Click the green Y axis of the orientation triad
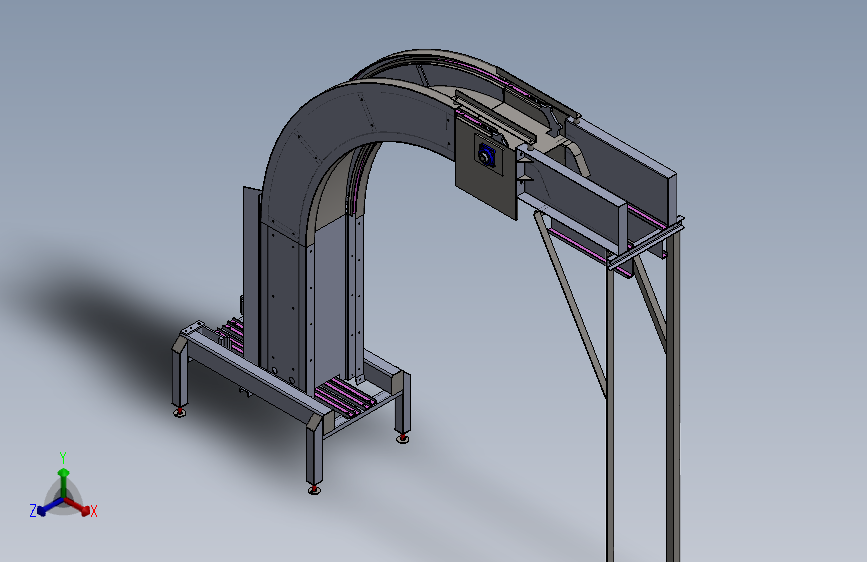 pyautogui.click(x=64, y=482)
